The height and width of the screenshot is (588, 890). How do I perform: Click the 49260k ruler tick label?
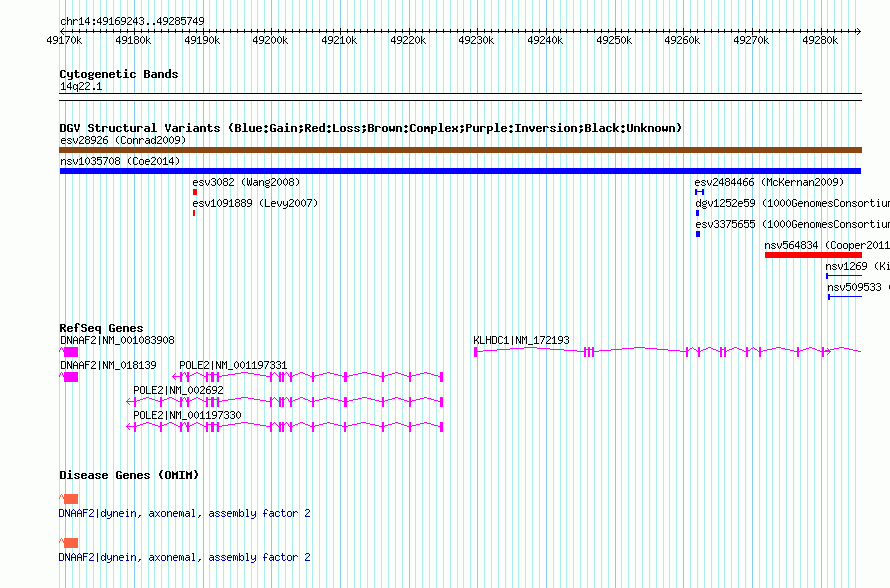pos(682,40)
